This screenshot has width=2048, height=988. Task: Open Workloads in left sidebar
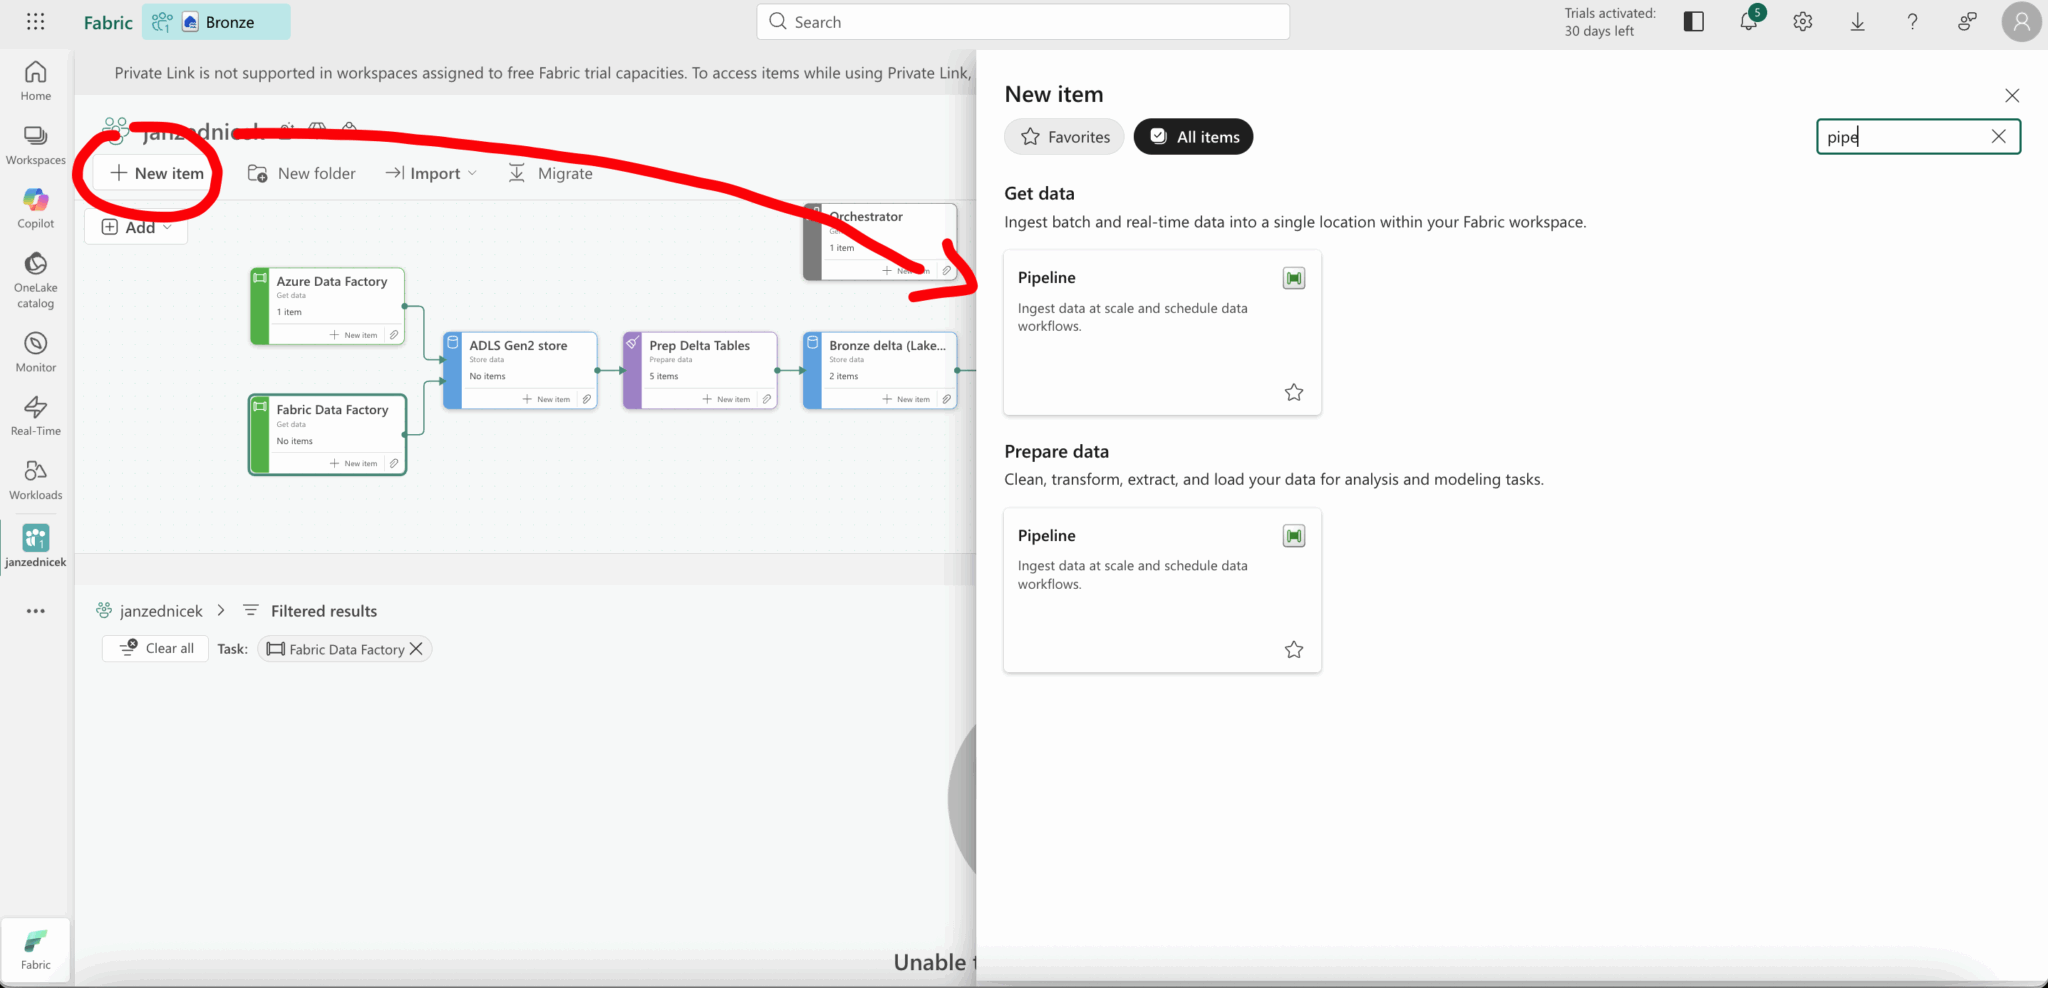pyautogui.click(x=36, y=480)
